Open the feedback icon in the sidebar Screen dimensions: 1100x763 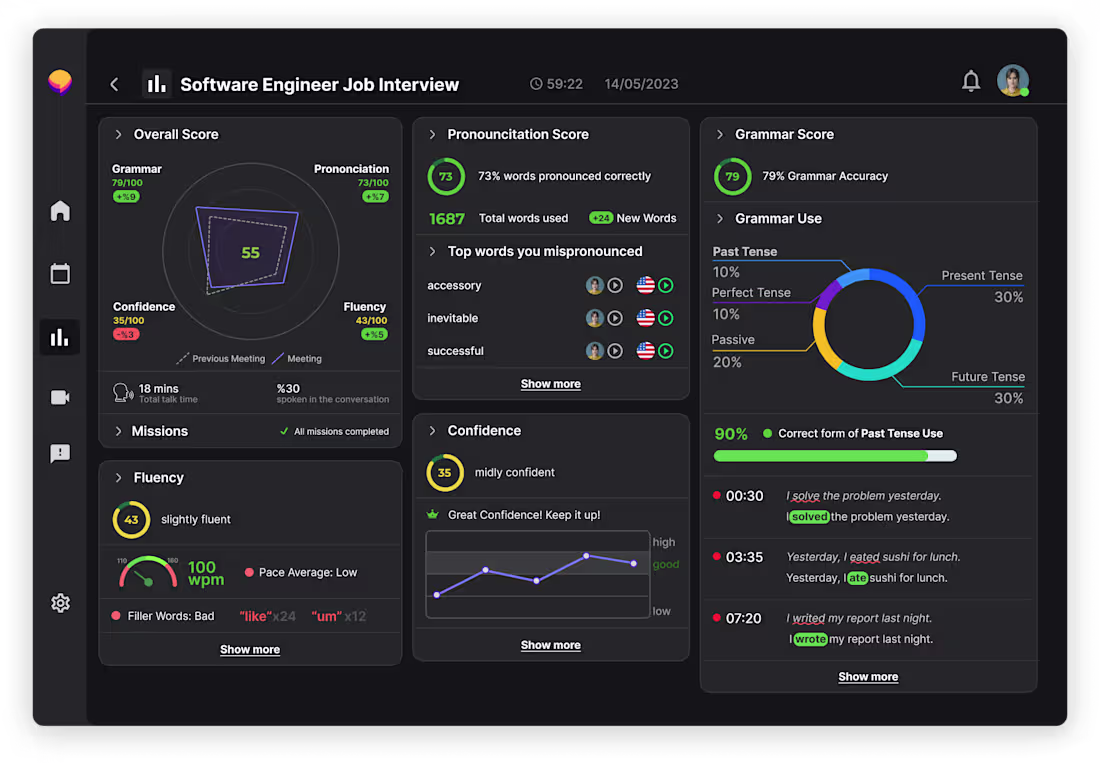[x=60, y=454]
